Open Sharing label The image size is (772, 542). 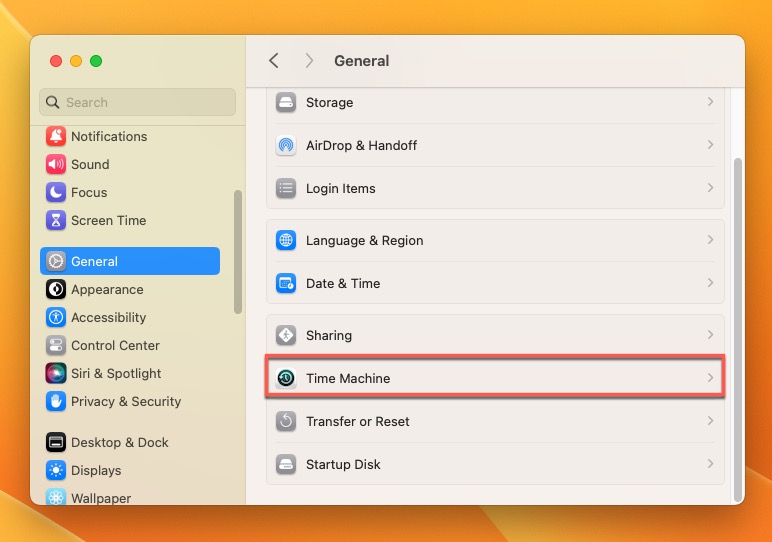click(329, 335)
